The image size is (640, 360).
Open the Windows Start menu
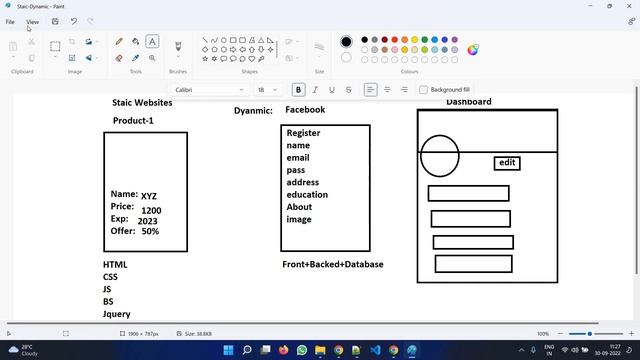[229, 350]
